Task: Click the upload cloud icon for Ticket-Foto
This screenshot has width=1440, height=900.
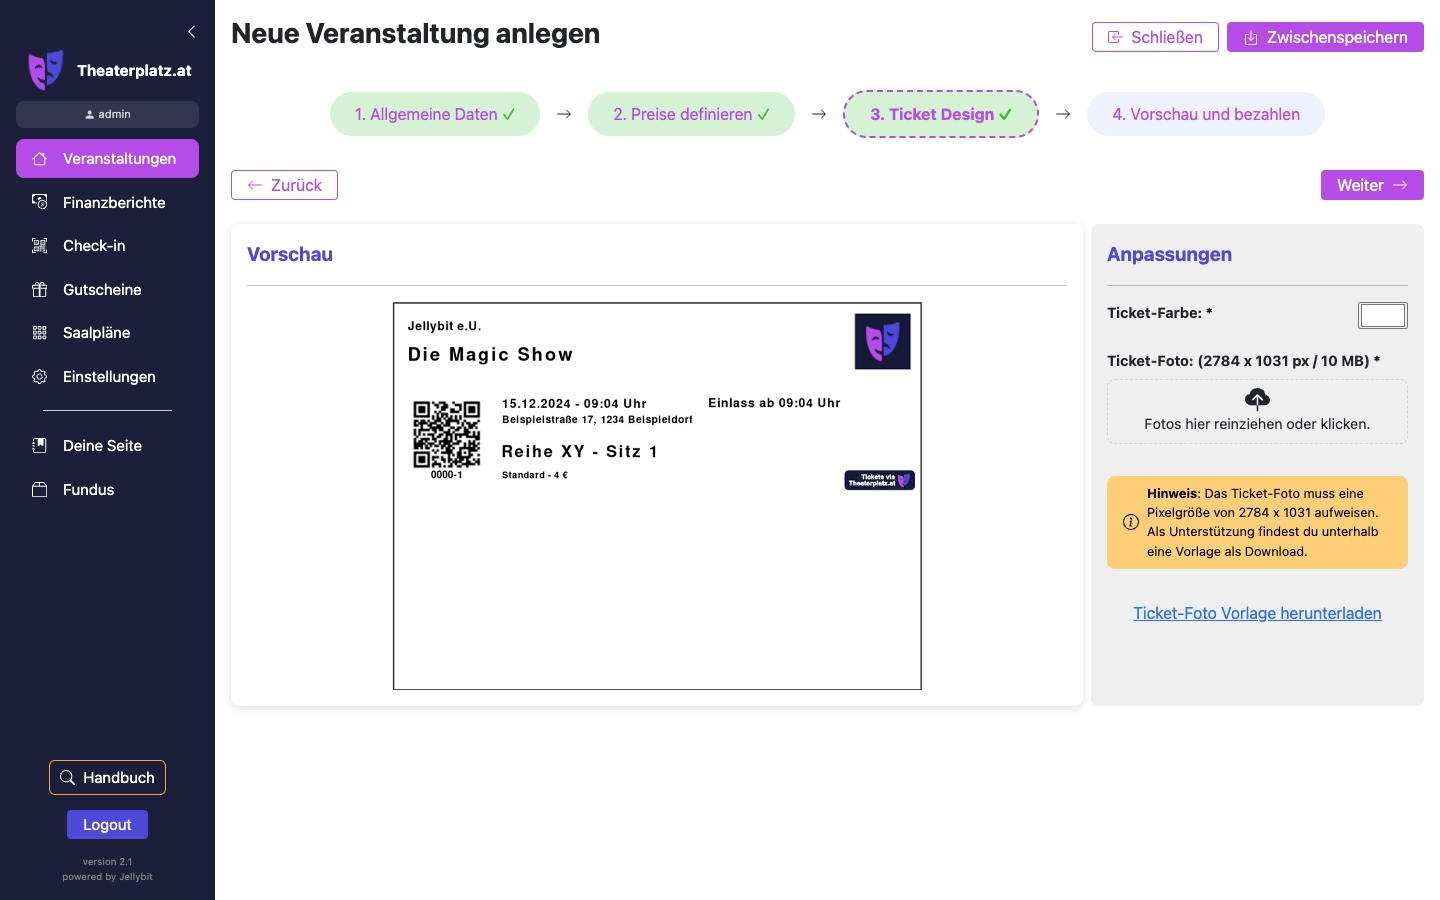Action: [x=1257, y=399]
